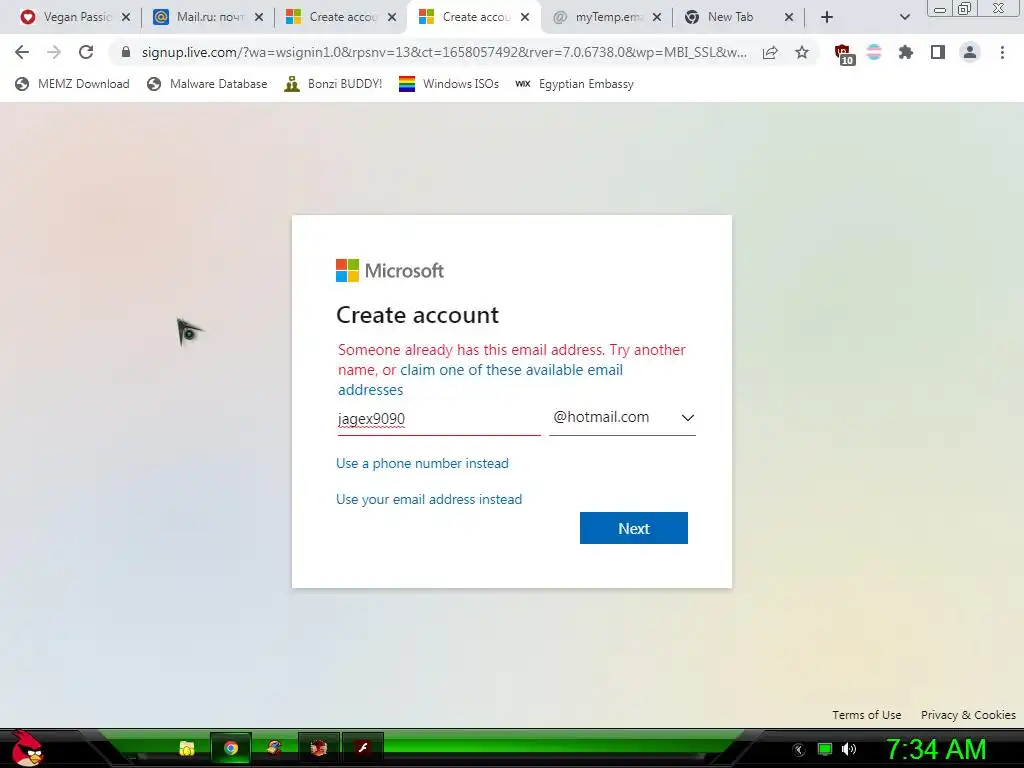1024x768 pixels.
Task: Expand the @hotmail.com domain dropdown
Action: coord(622,417)
